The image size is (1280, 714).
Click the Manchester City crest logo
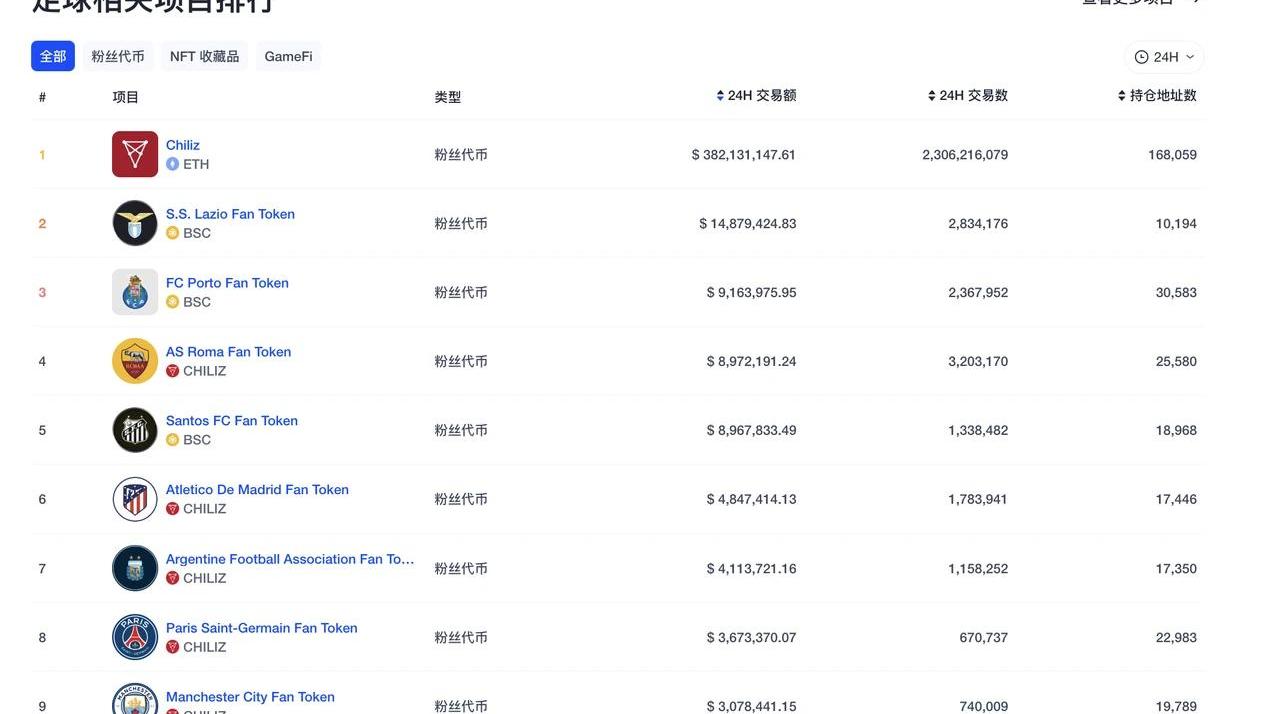[135, 700]
